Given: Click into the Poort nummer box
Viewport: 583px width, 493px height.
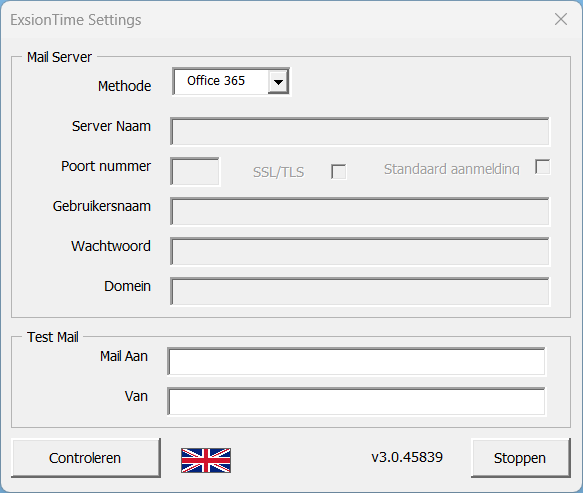Looking at the screenshot, I should pos(195,171).
